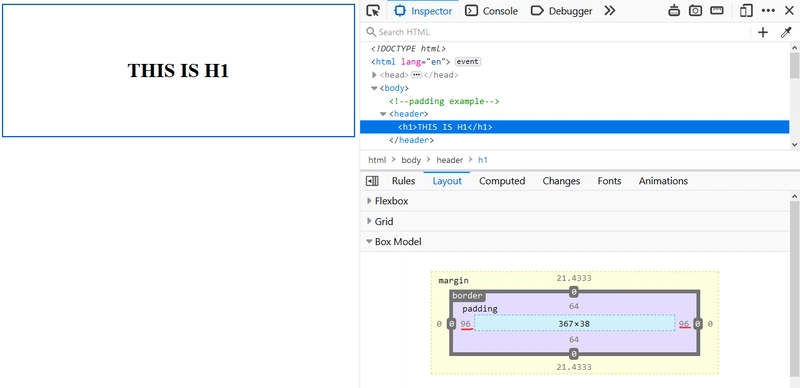The width and height of the screenshot is (800, 388).
Task: Pick a color with the eyedropper
Action: click(786, 32)
